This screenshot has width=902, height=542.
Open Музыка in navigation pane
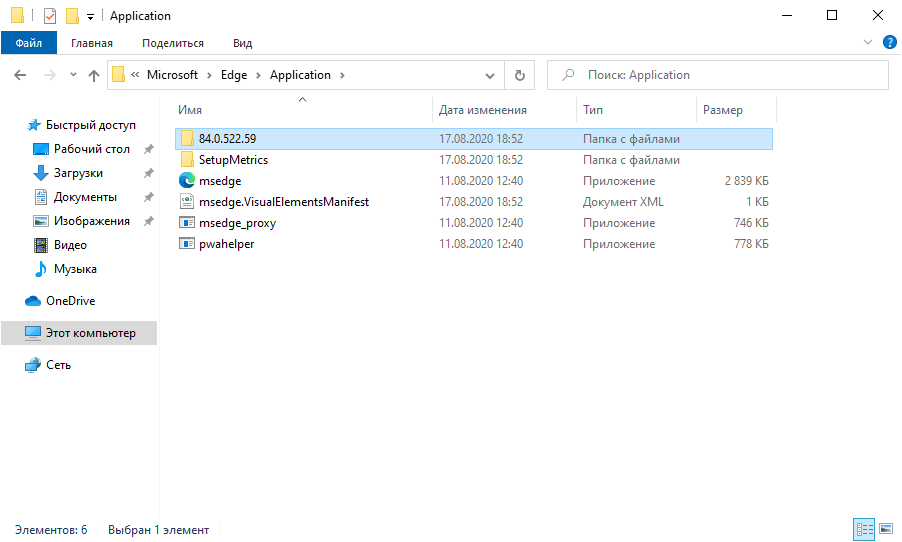click(x=75, y=269)
